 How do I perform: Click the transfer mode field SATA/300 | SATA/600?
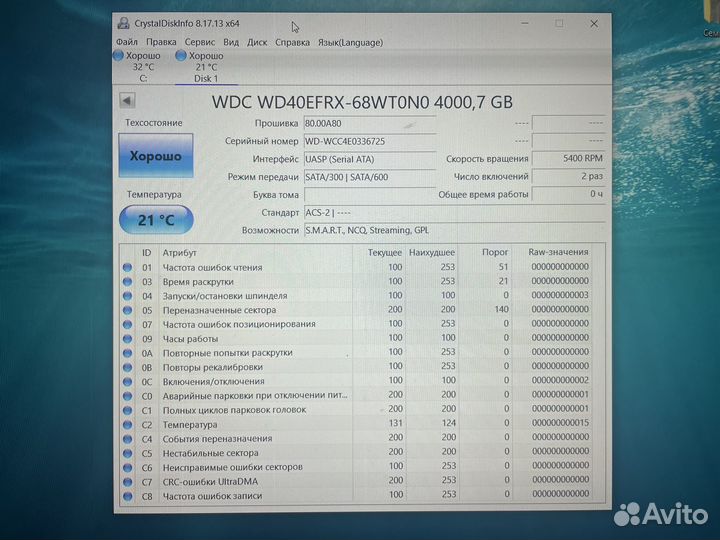click(x=369, y=177)
